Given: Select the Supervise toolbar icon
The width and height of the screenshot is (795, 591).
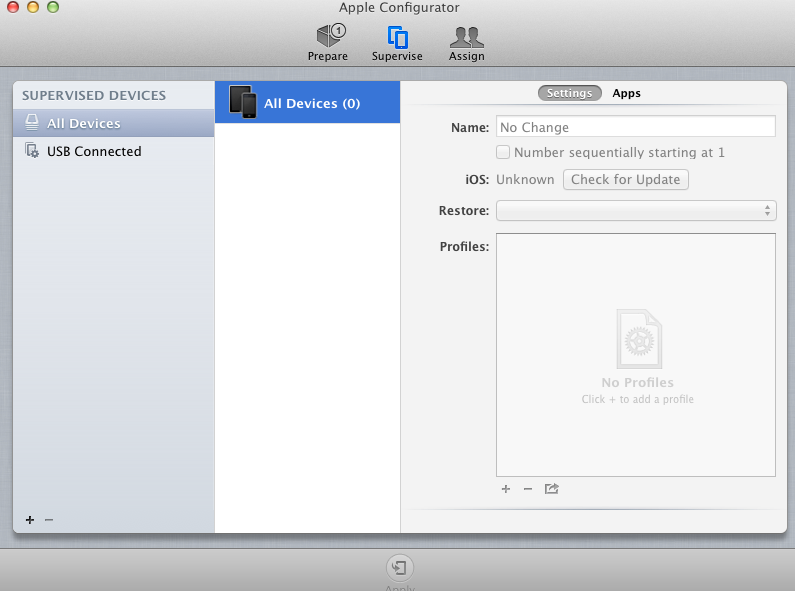Looking at the screenshot, I should click(397, 43).
